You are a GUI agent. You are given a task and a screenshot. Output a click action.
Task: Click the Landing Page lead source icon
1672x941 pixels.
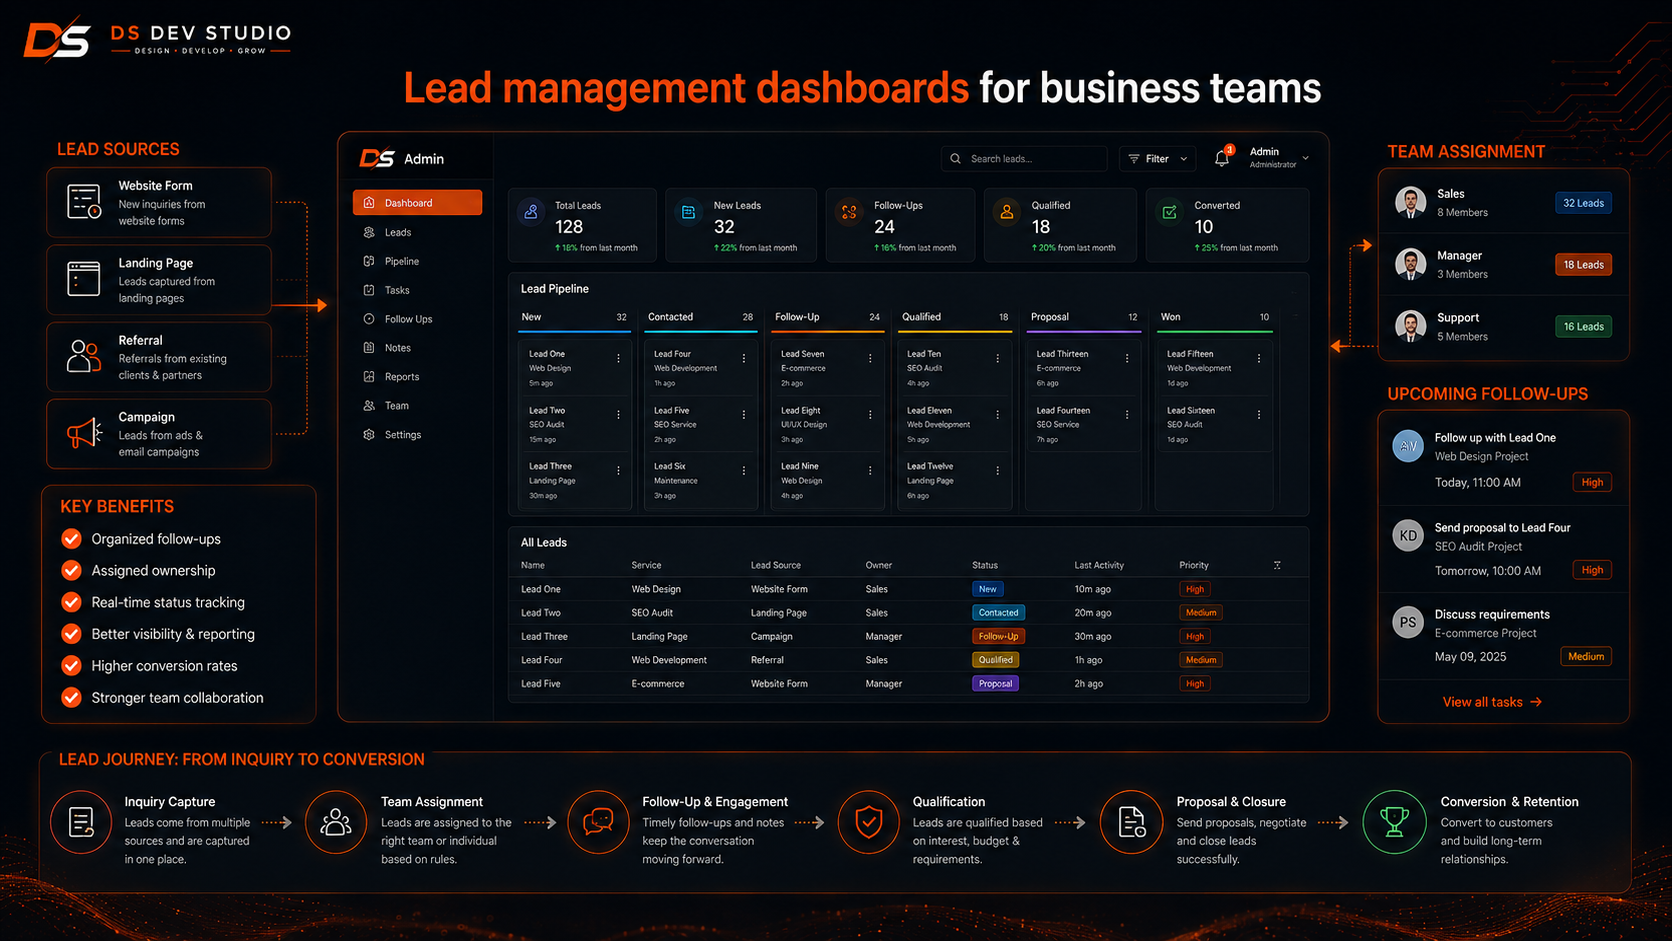84,279
